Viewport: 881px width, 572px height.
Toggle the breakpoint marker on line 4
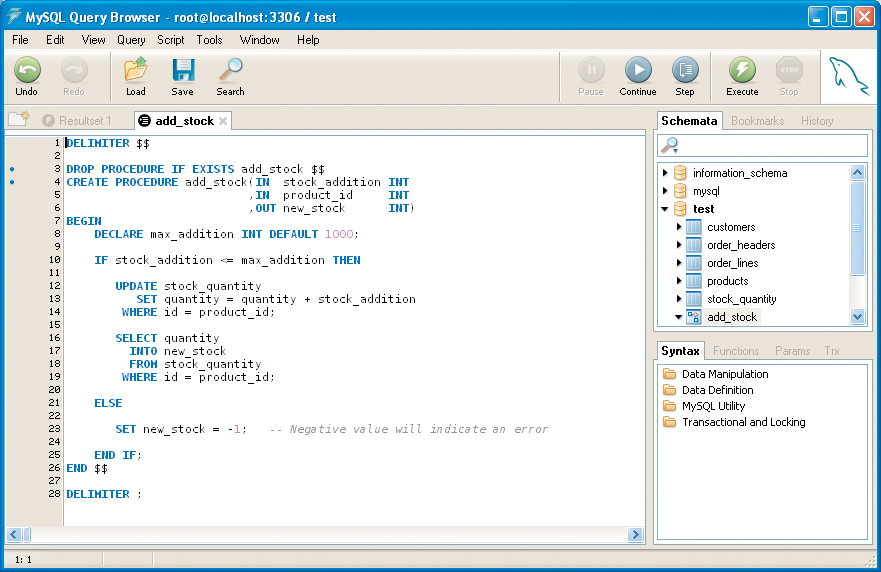pos(12,181)
